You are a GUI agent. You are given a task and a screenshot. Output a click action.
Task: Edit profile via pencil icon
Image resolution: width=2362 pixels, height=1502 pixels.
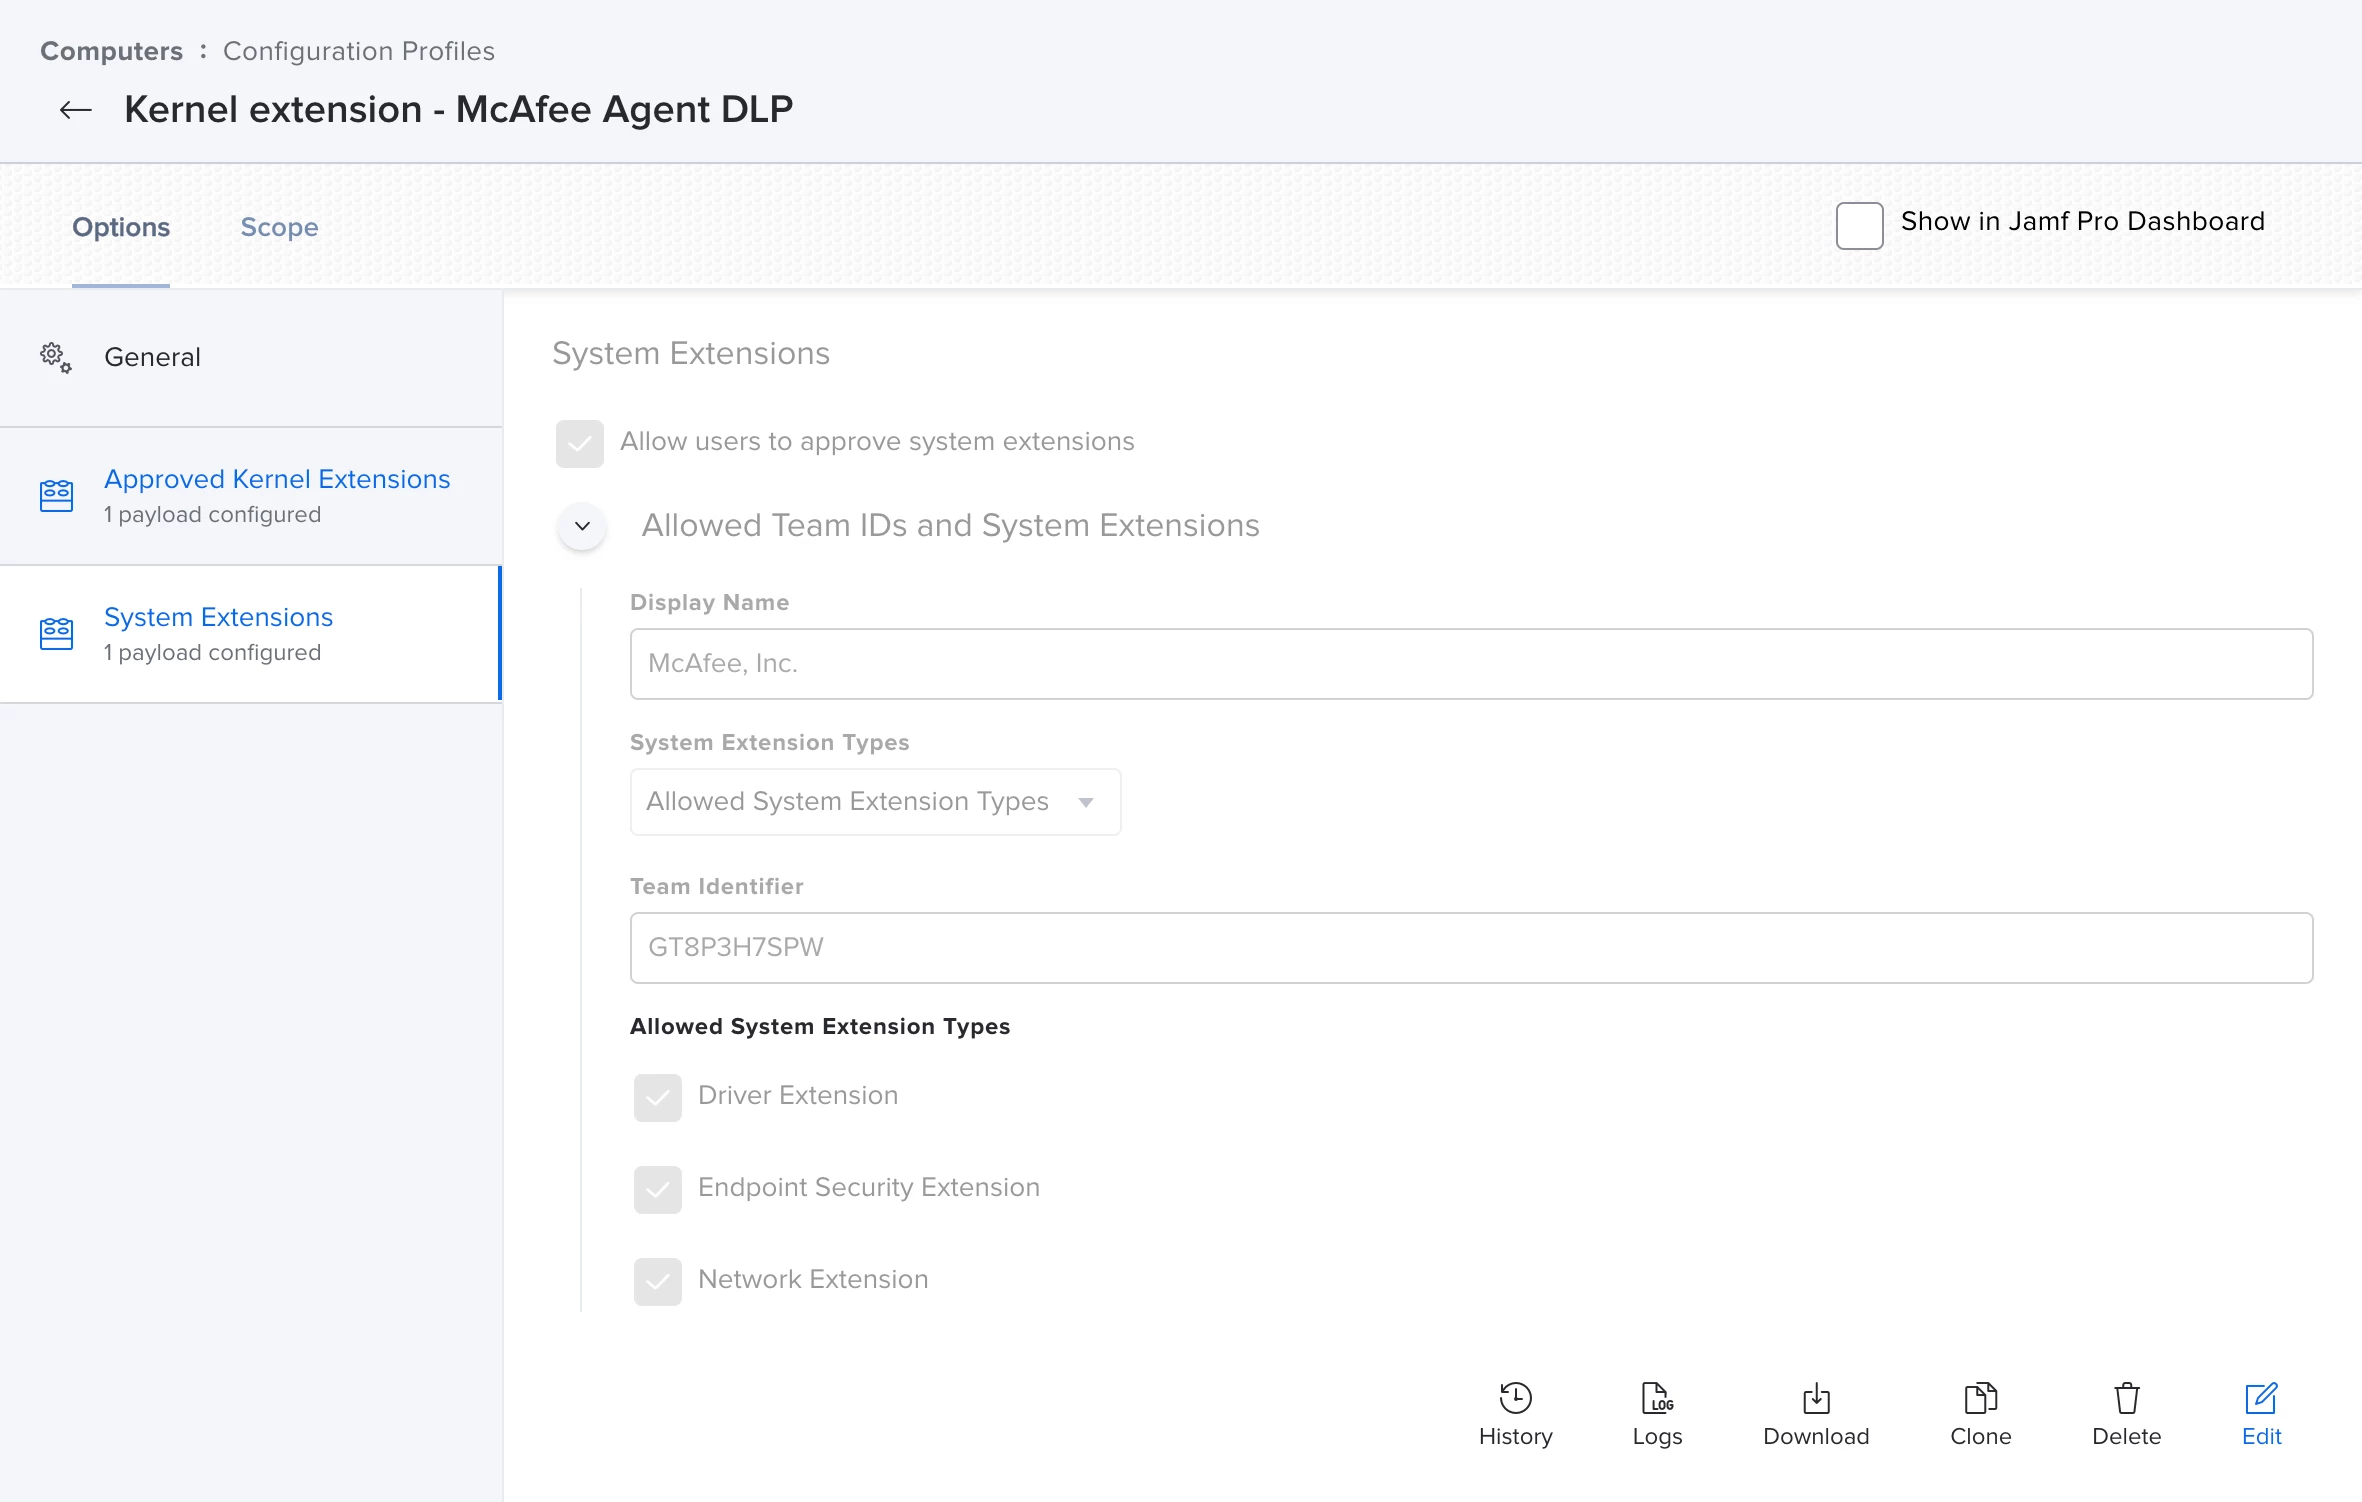[2261, 1397]
